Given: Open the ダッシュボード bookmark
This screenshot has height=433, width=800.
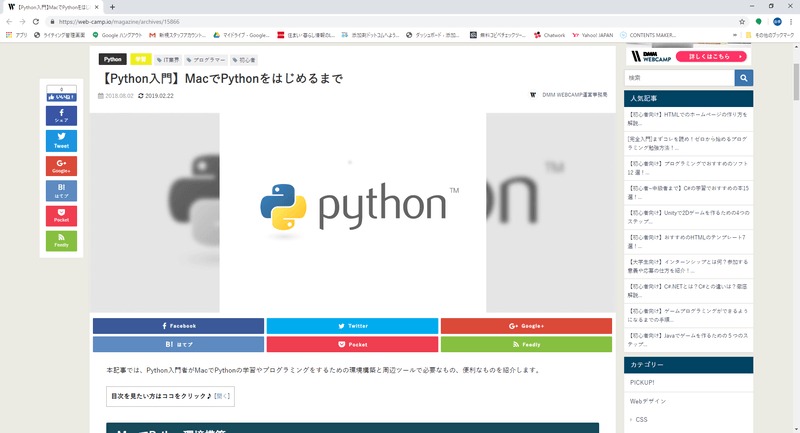Looking at the screenshot, I should [433, 35].
